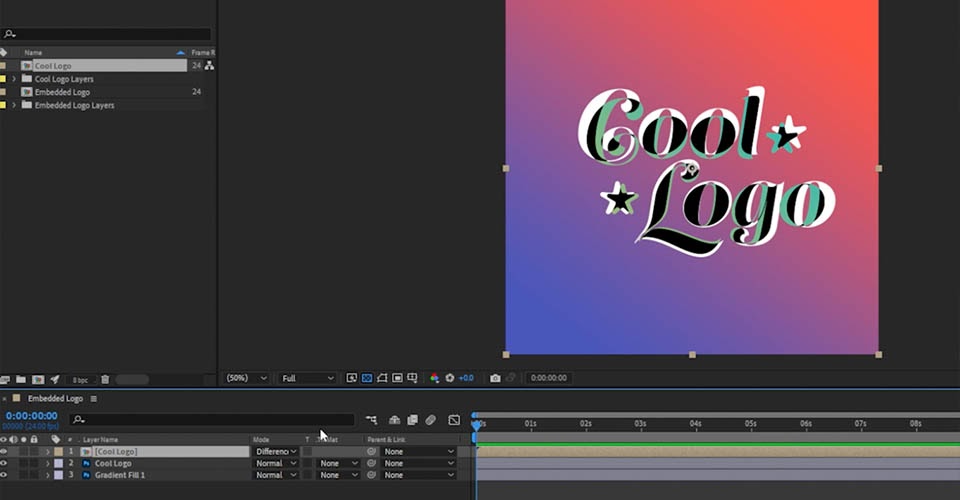
Task: Click the viewer timecode 0:00:00:00
Action: click(549, 378)
